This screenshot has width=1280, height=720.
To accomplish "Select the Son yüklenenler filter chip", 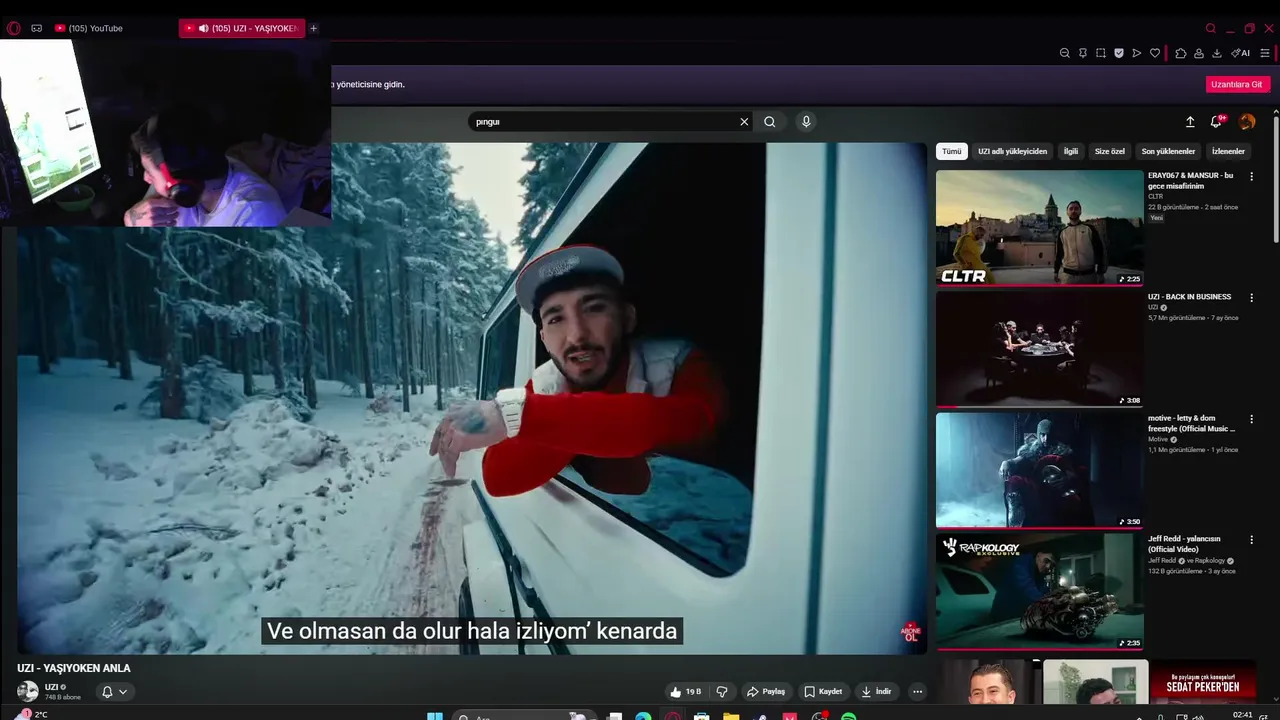I will 1168,151.
